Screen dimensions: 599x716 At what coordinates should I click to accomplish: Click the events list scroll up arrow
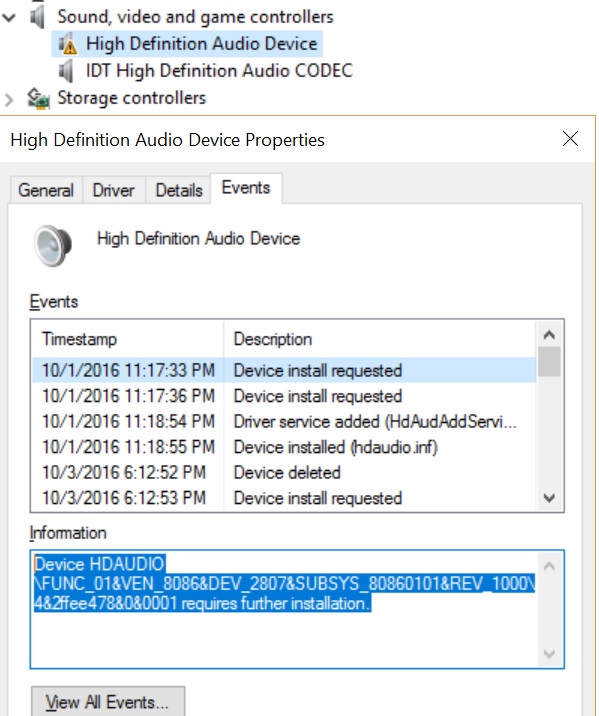549,335
